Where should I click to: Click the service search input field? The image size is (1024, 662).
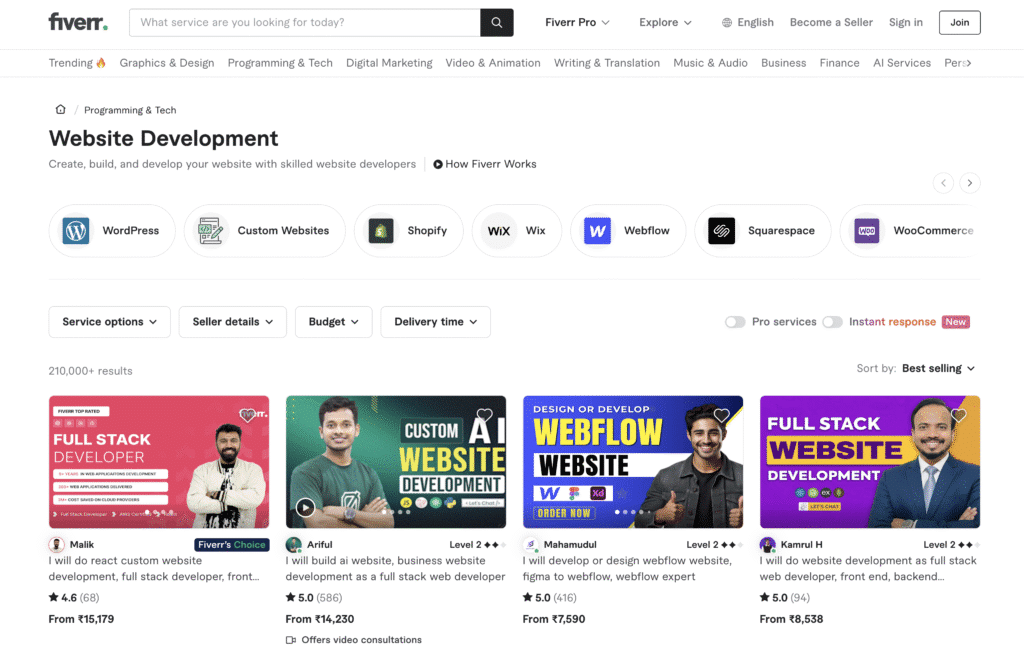[x=305, y=22]
